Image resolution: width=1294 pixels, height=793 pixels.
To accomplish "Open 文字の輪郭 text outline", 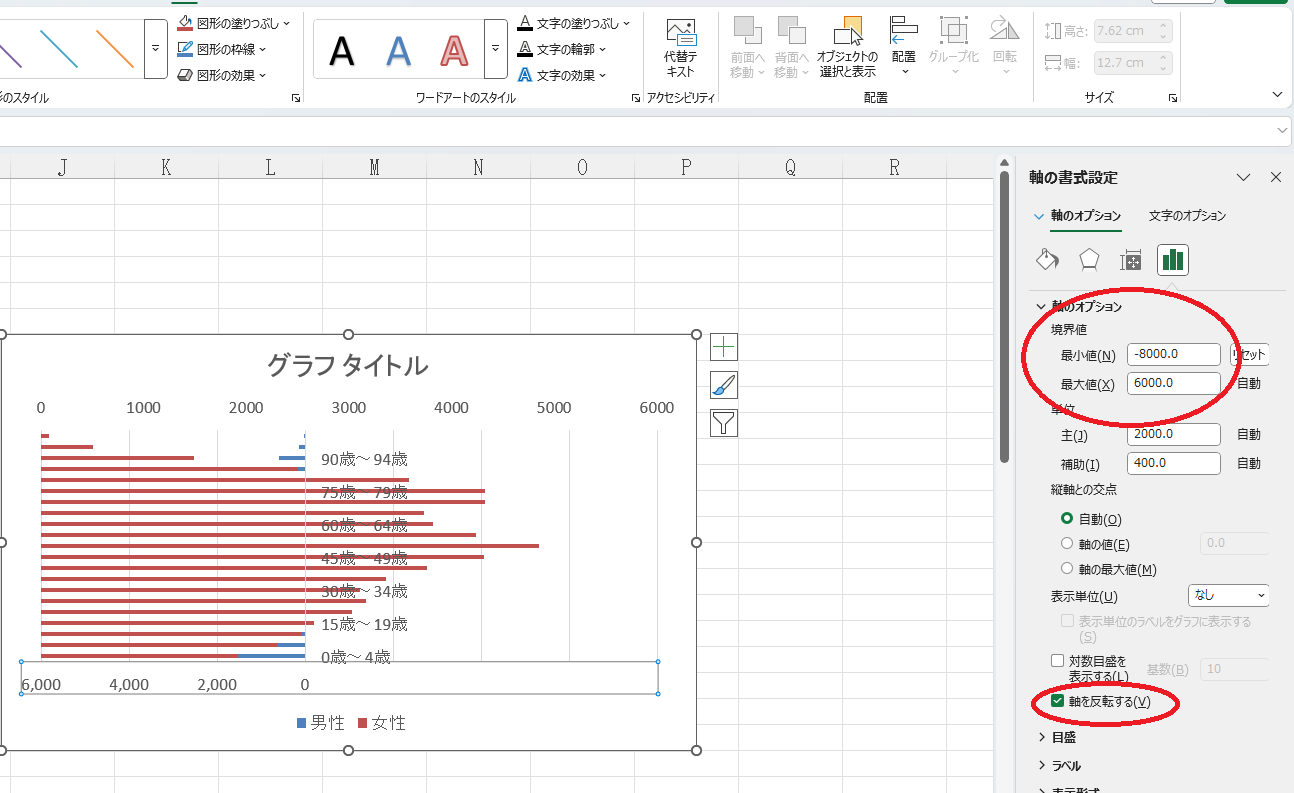I will pyautogui.click(x=563, y=49).
